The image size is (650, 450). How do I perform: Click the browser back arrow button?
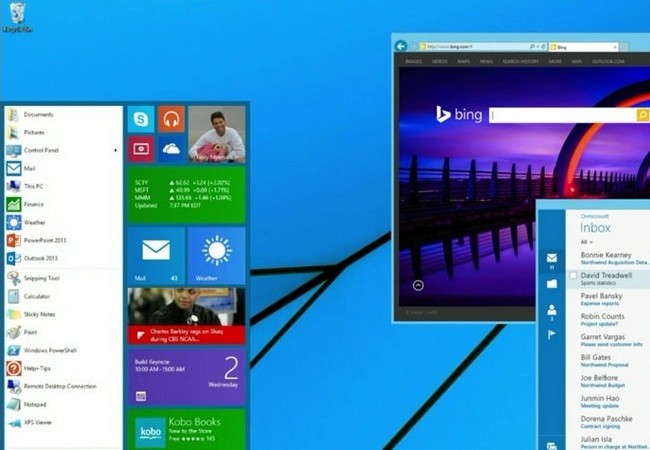pyautogui.click(x=401, y=46)
